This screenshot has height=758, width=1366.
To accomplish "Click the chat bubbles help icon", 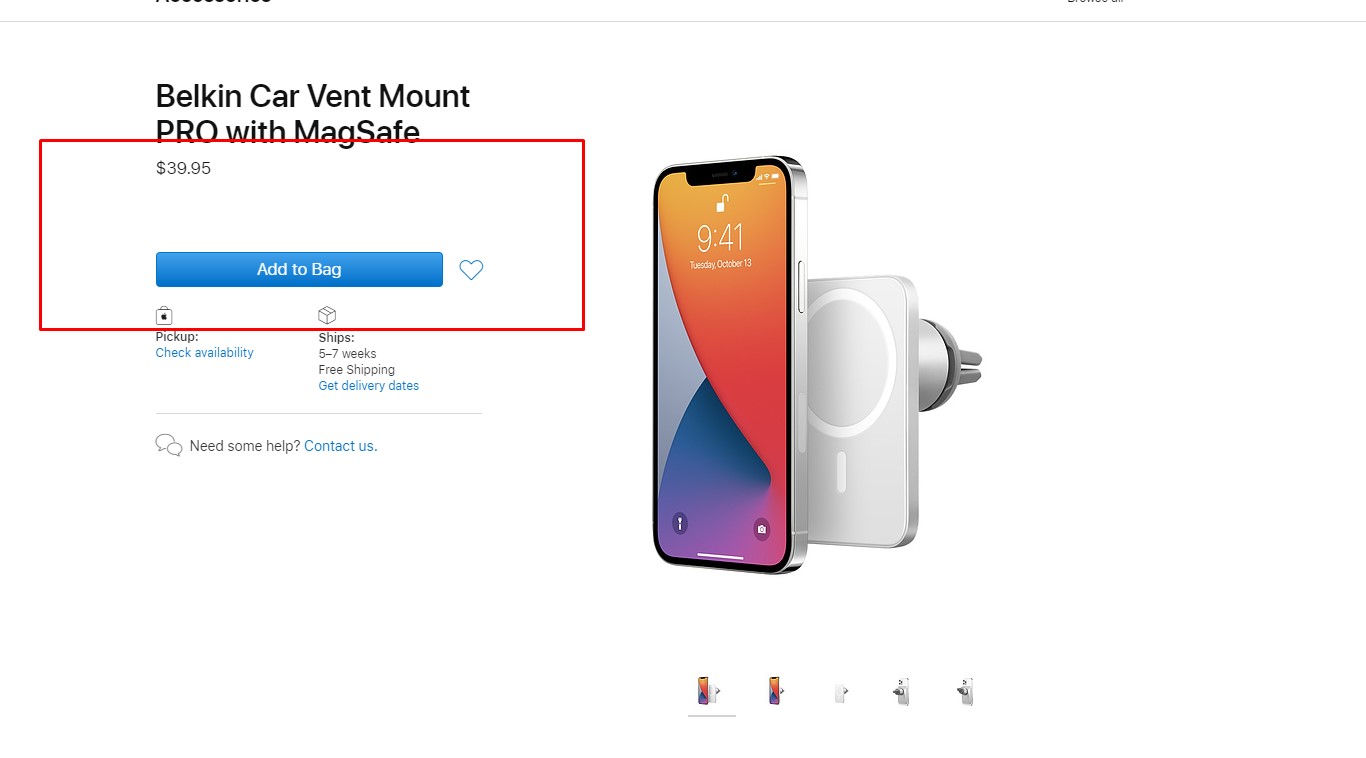I will pyautogui.click(x=169, y=445).
